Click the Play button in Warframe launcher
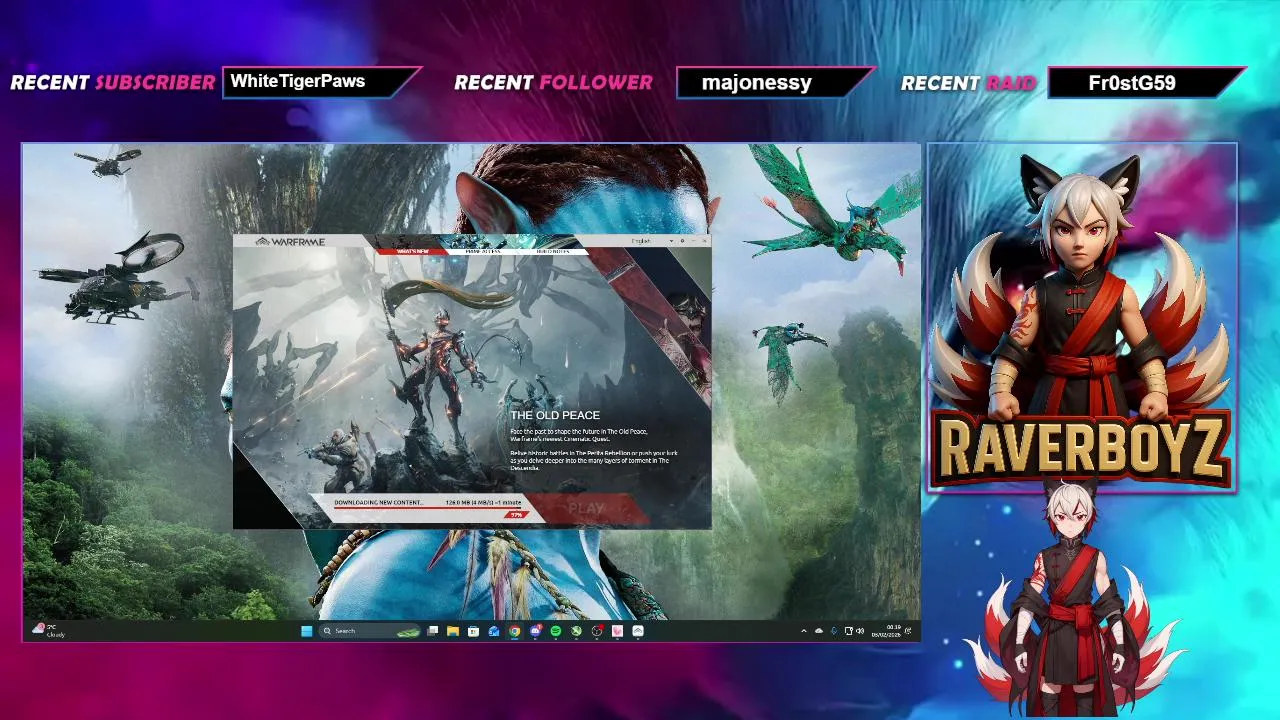1280x720 pixels. pos(587,508)
